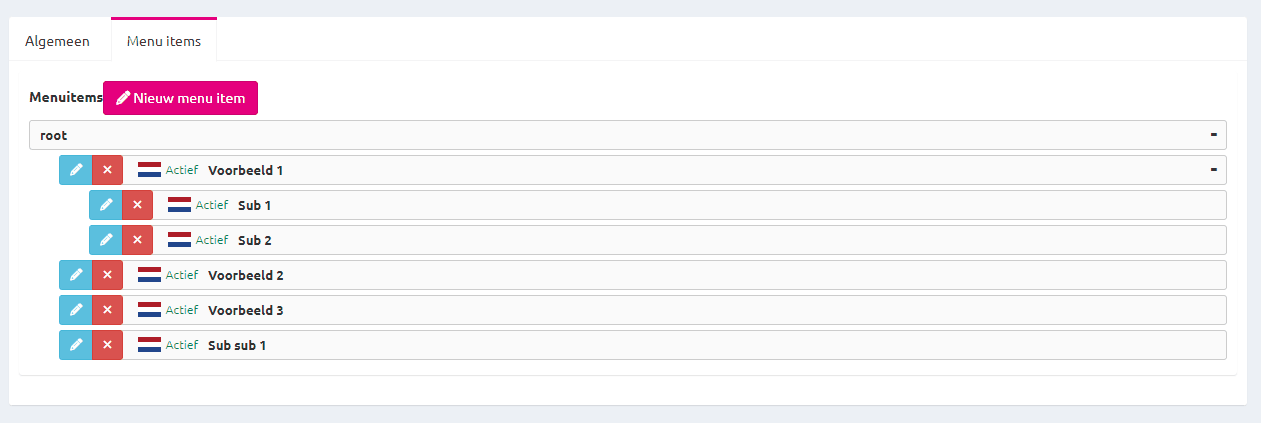The height and width of the screenshot is (423, 1261).
Task: Switch to the Algemeen tab
Action: [x=57, y=42]
